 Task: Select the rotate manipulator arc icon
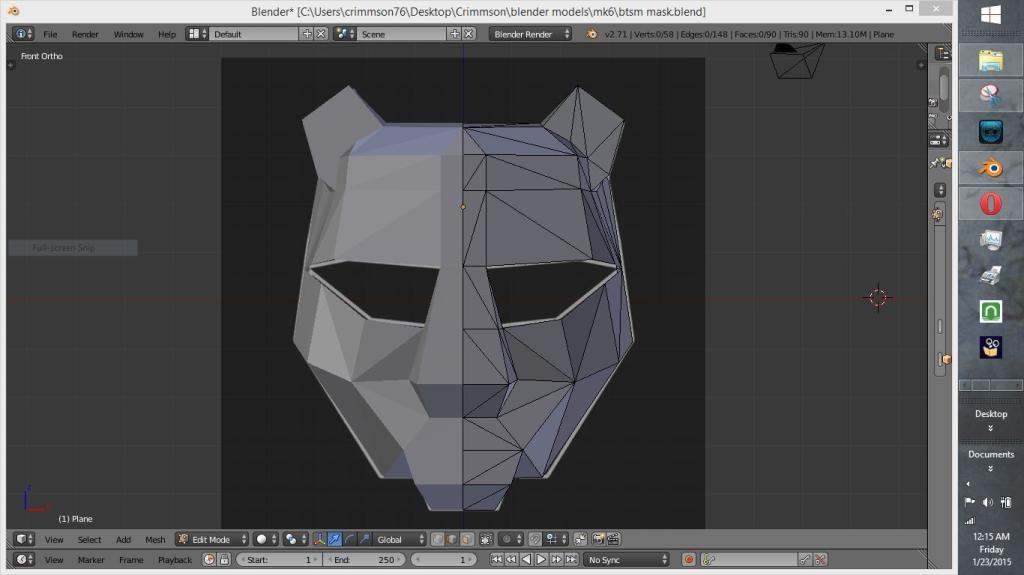click(x=349, y=539)
